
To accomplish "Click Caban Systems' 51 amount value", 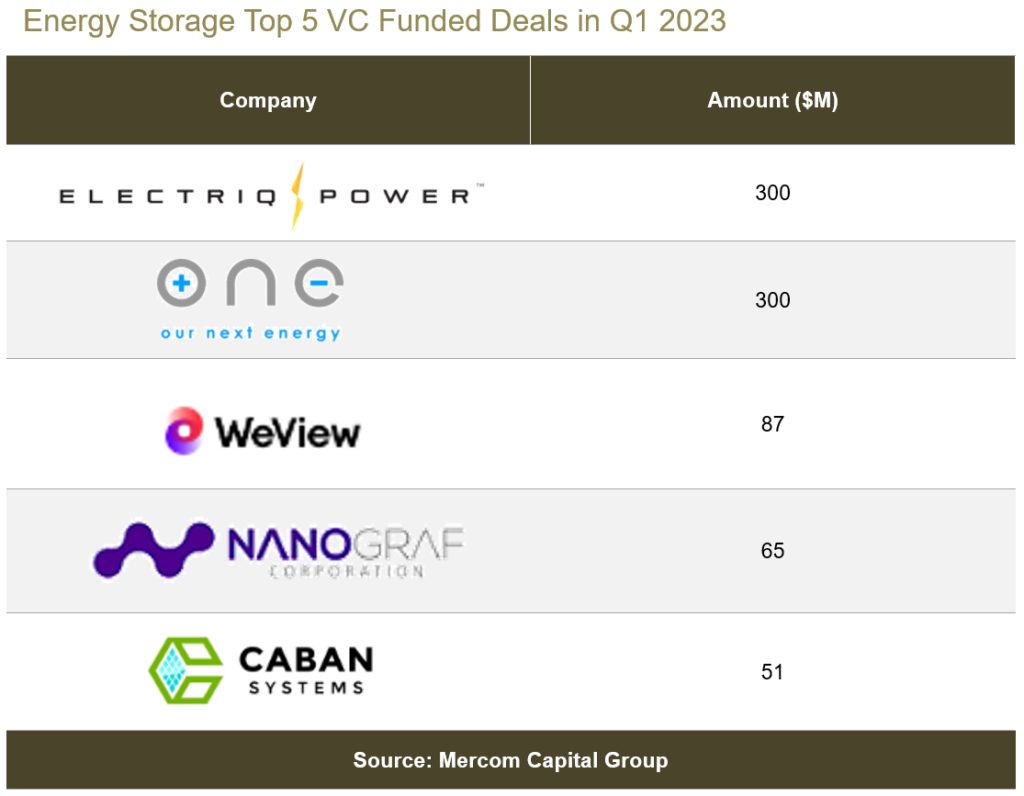I will pyautogui.click(x=772, y=671).
